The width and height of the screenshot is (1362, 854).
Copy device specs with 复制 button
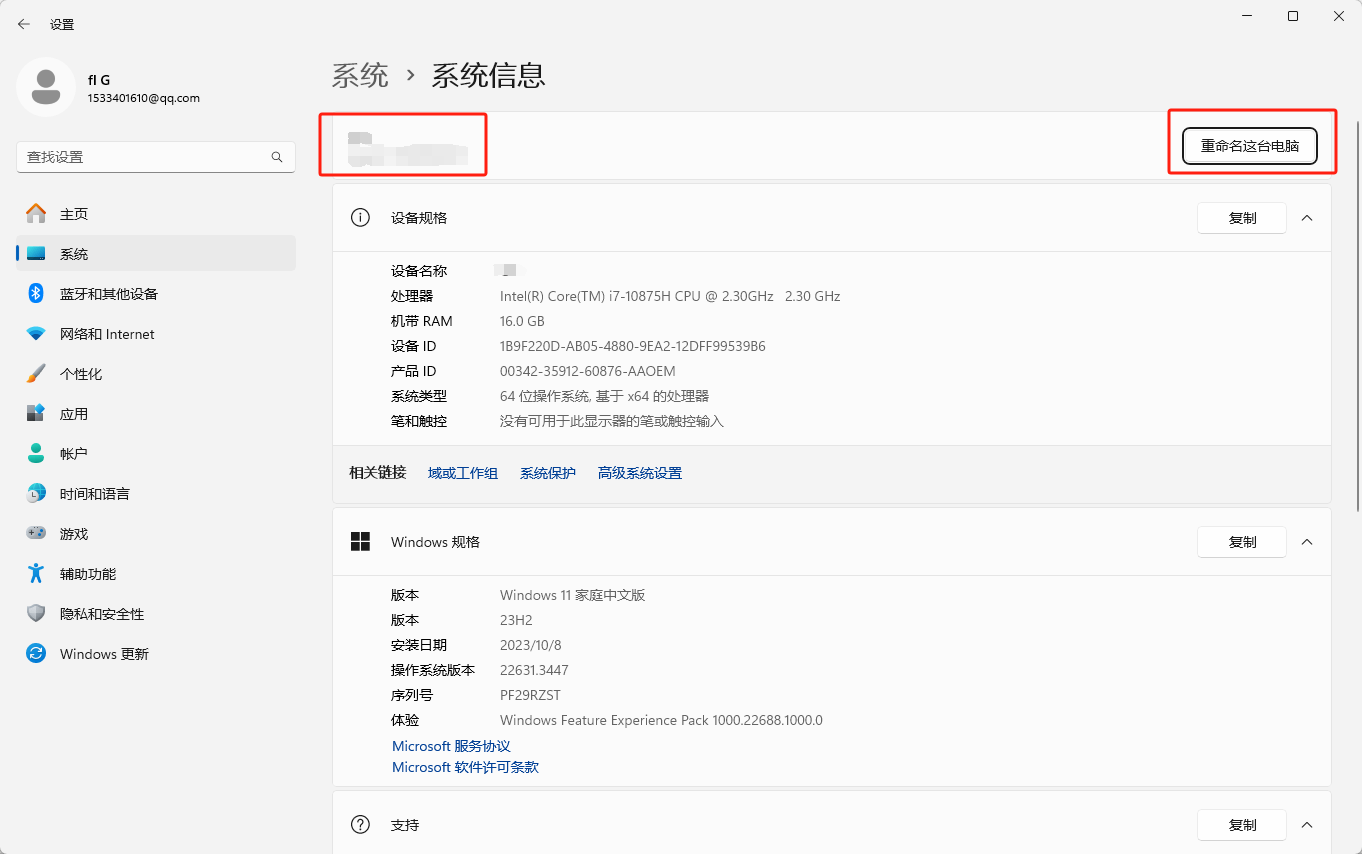click(1242, 218)
